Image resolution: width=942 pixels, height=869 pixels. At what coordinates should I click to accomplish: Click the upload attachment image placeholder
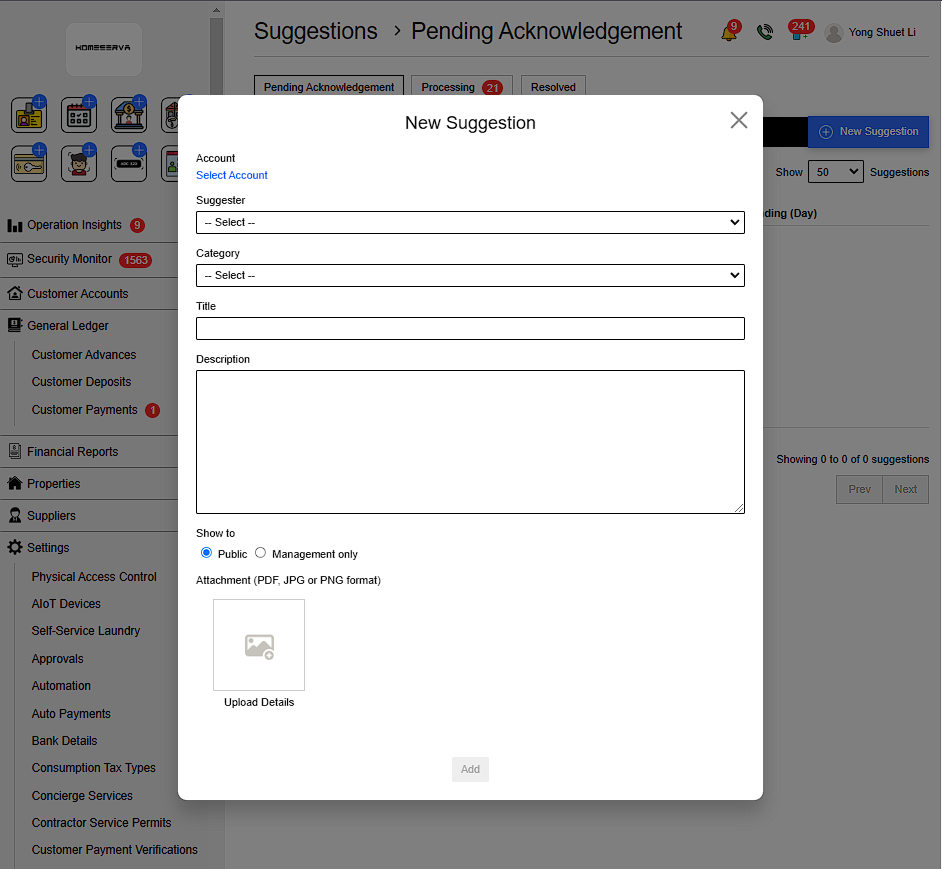(259, 645)
